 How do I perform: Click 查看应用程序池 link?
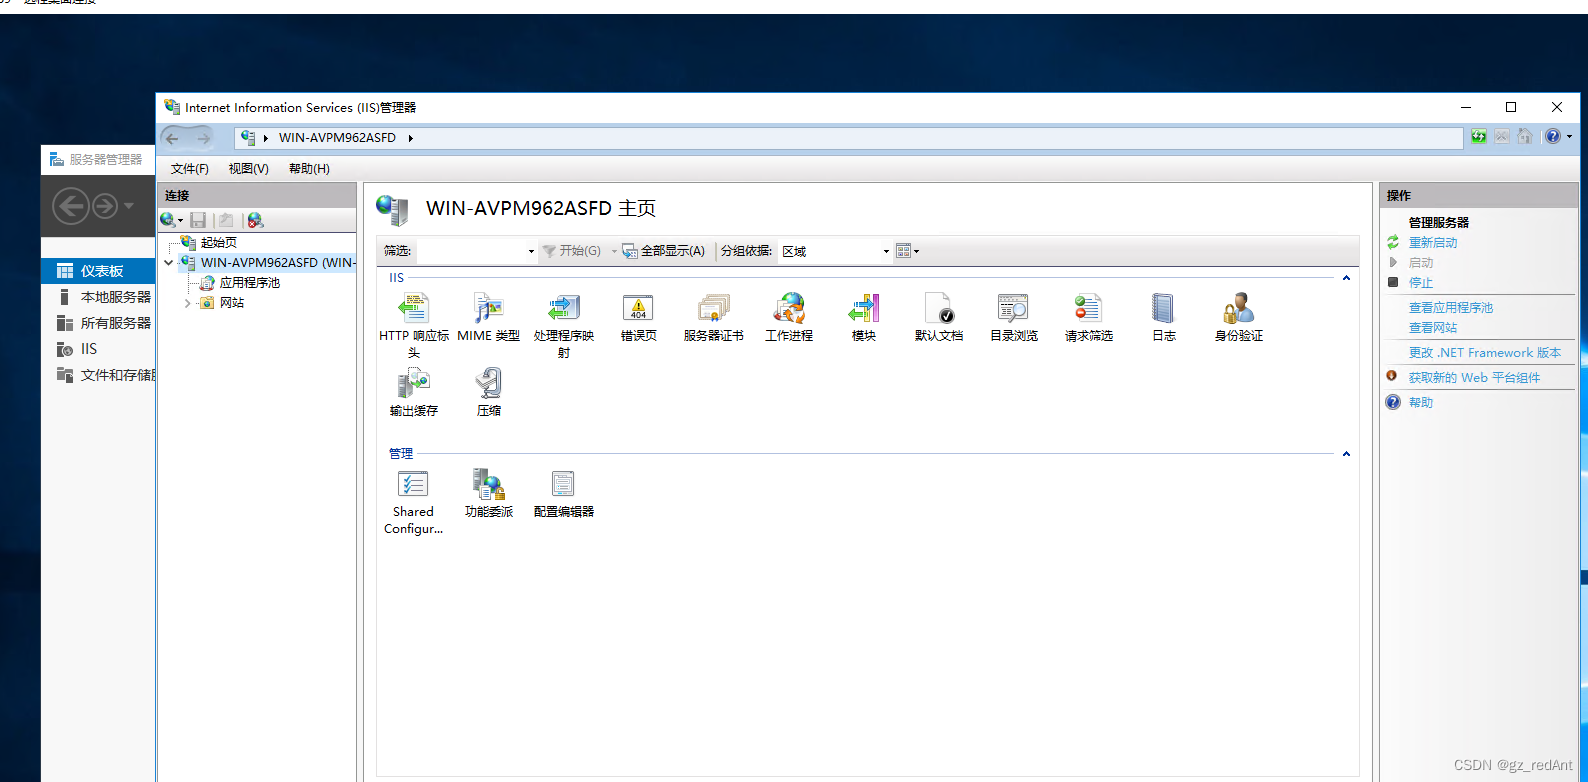pyautogui.click(x=1451, y=308)
